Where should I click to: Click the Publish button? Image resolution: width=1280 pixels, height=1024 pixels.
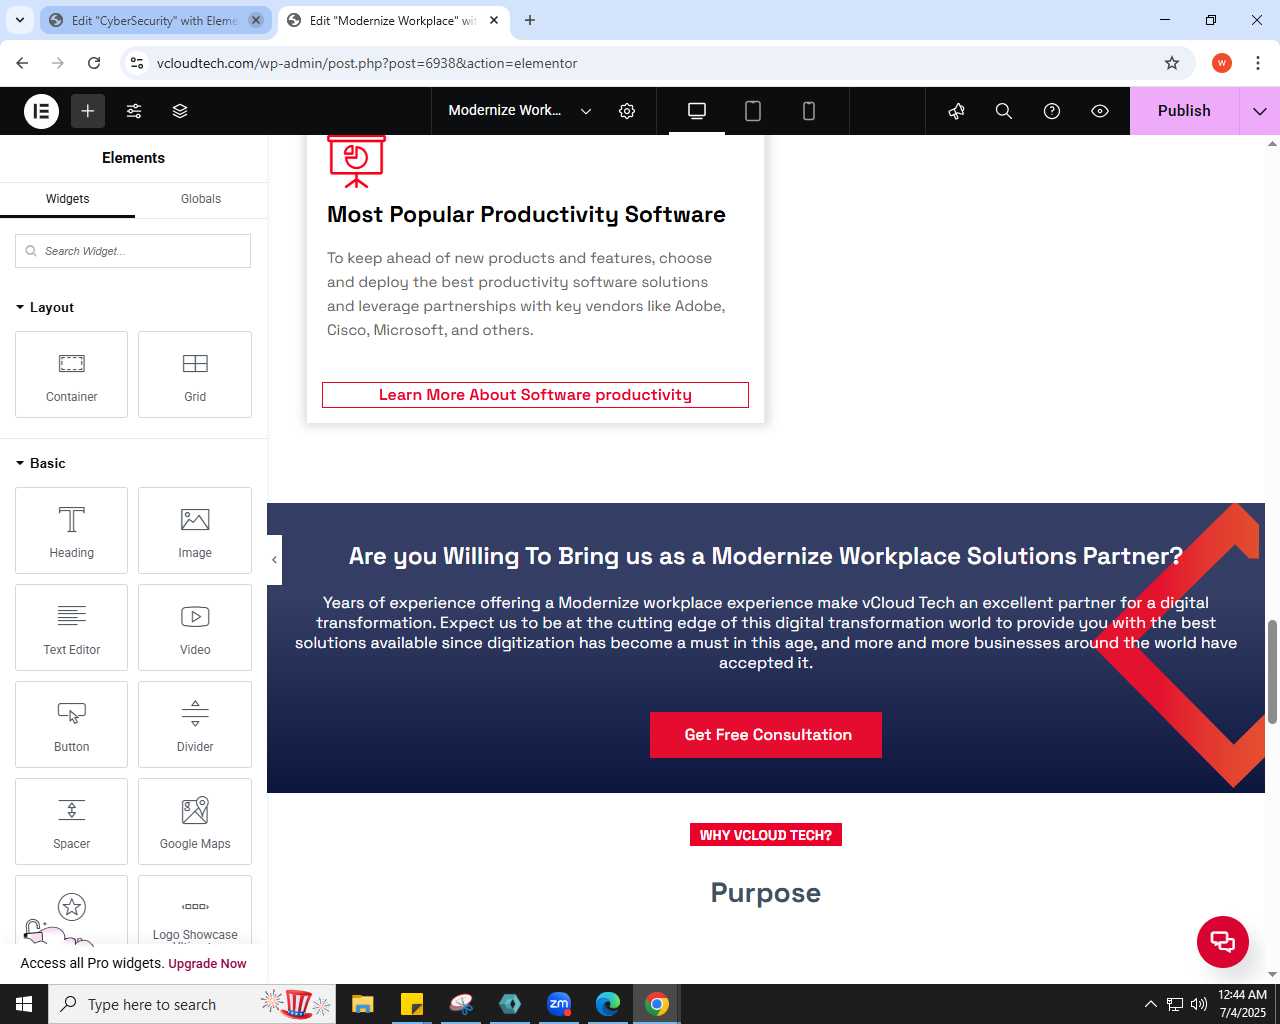1184,111
